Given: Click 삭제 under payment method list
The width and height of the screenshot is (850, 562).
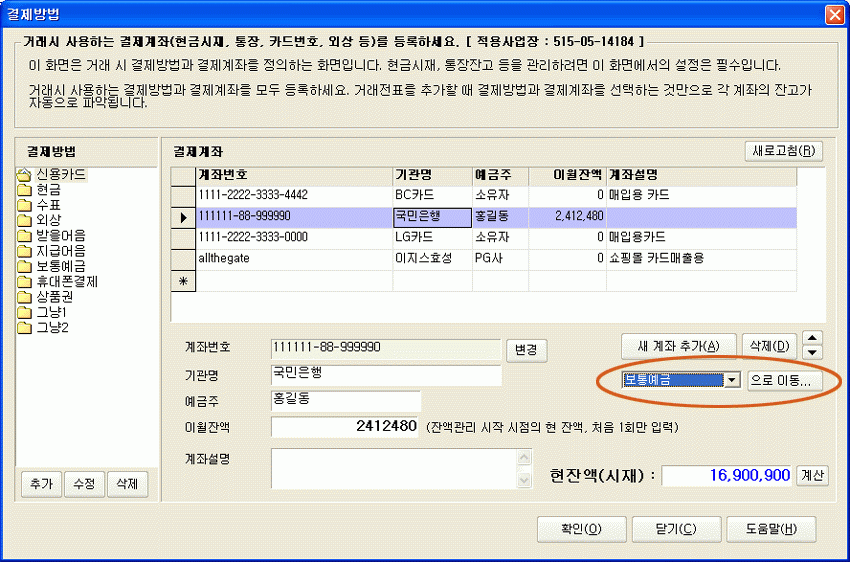Looking at the screenshot, I should (127, 483).
